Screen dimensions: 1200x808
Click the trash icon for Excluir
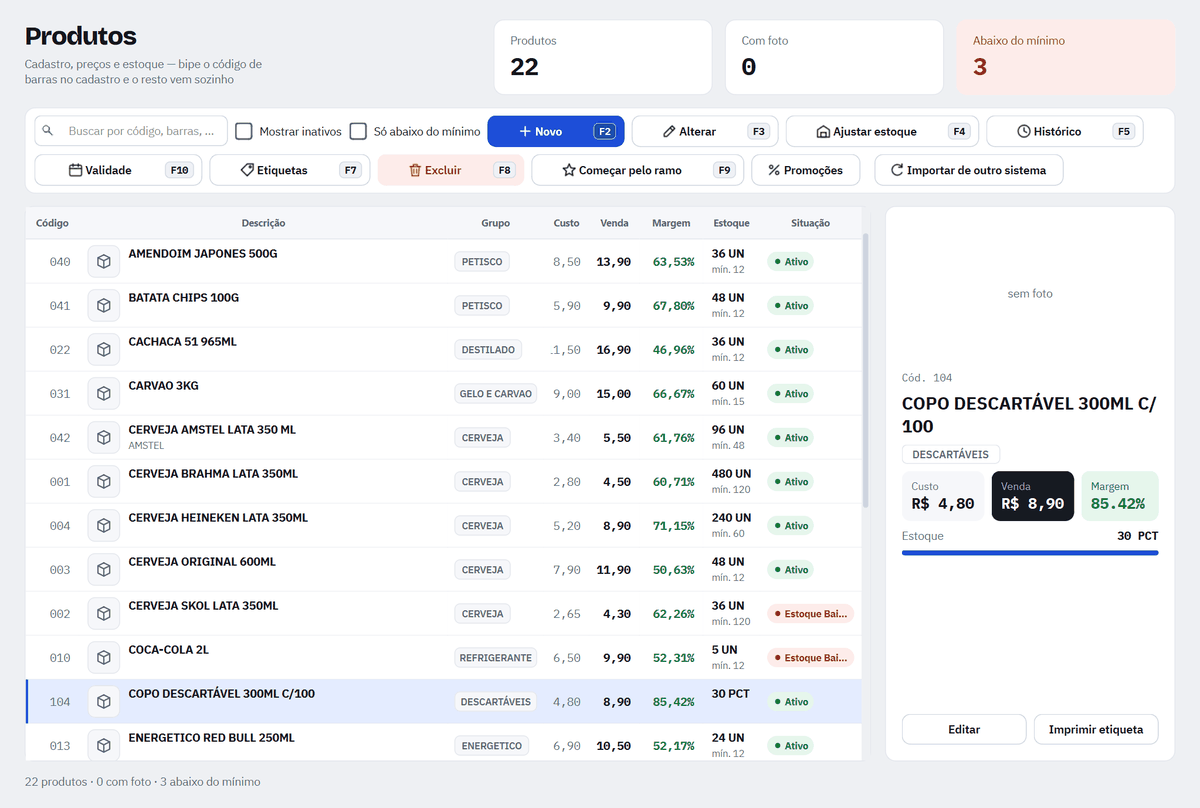click(415, 170)
